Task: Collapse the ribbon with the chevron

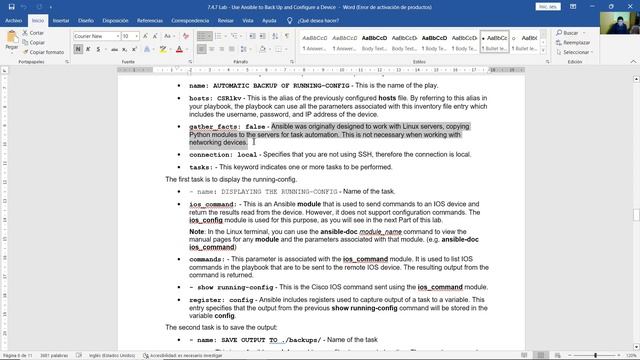Action: (633, 62)
